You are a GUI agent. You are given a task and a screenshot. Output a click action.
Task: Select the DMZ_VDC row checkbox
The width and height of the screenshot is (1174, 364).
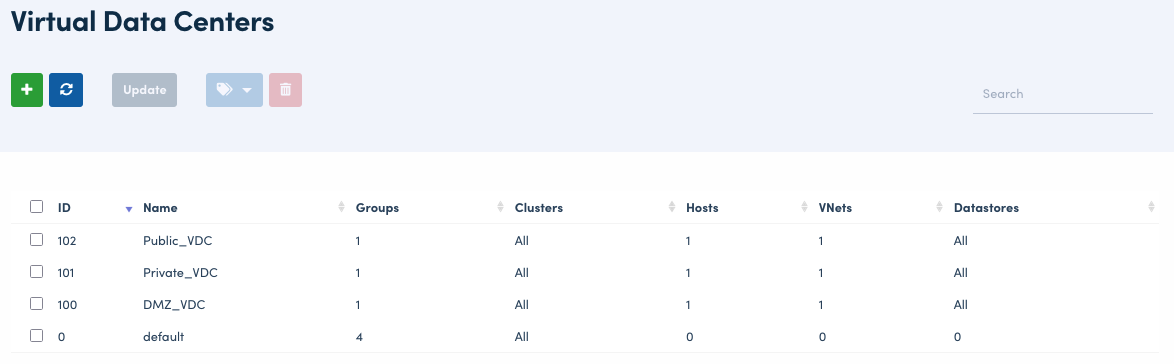click(37, 303)
